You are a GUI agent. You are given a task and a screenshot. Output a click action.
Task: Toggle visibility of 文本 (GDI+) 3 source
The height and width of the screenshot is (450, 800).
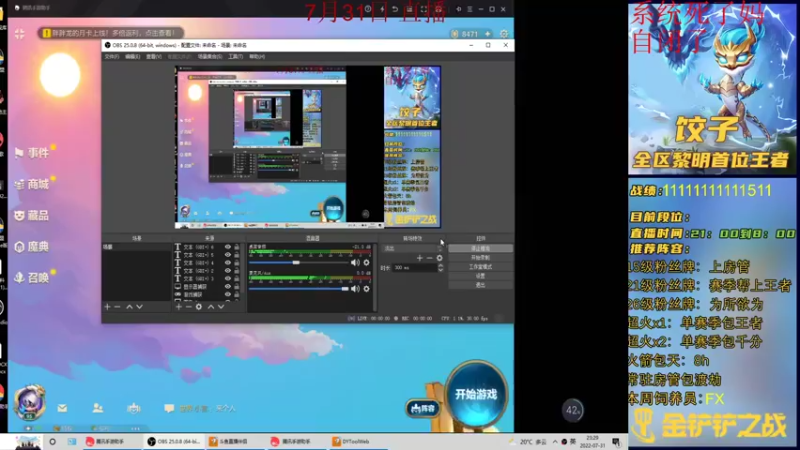(228, 279)
